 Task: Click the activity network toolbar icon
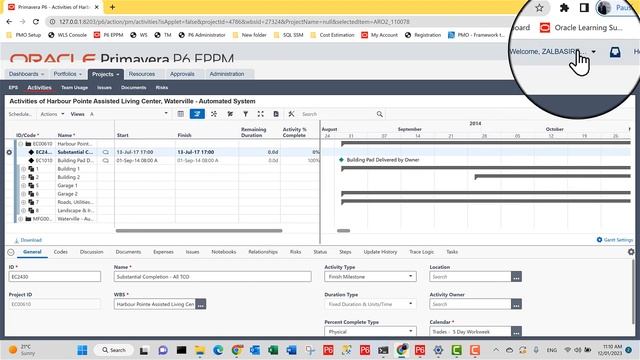click(214, 114)
